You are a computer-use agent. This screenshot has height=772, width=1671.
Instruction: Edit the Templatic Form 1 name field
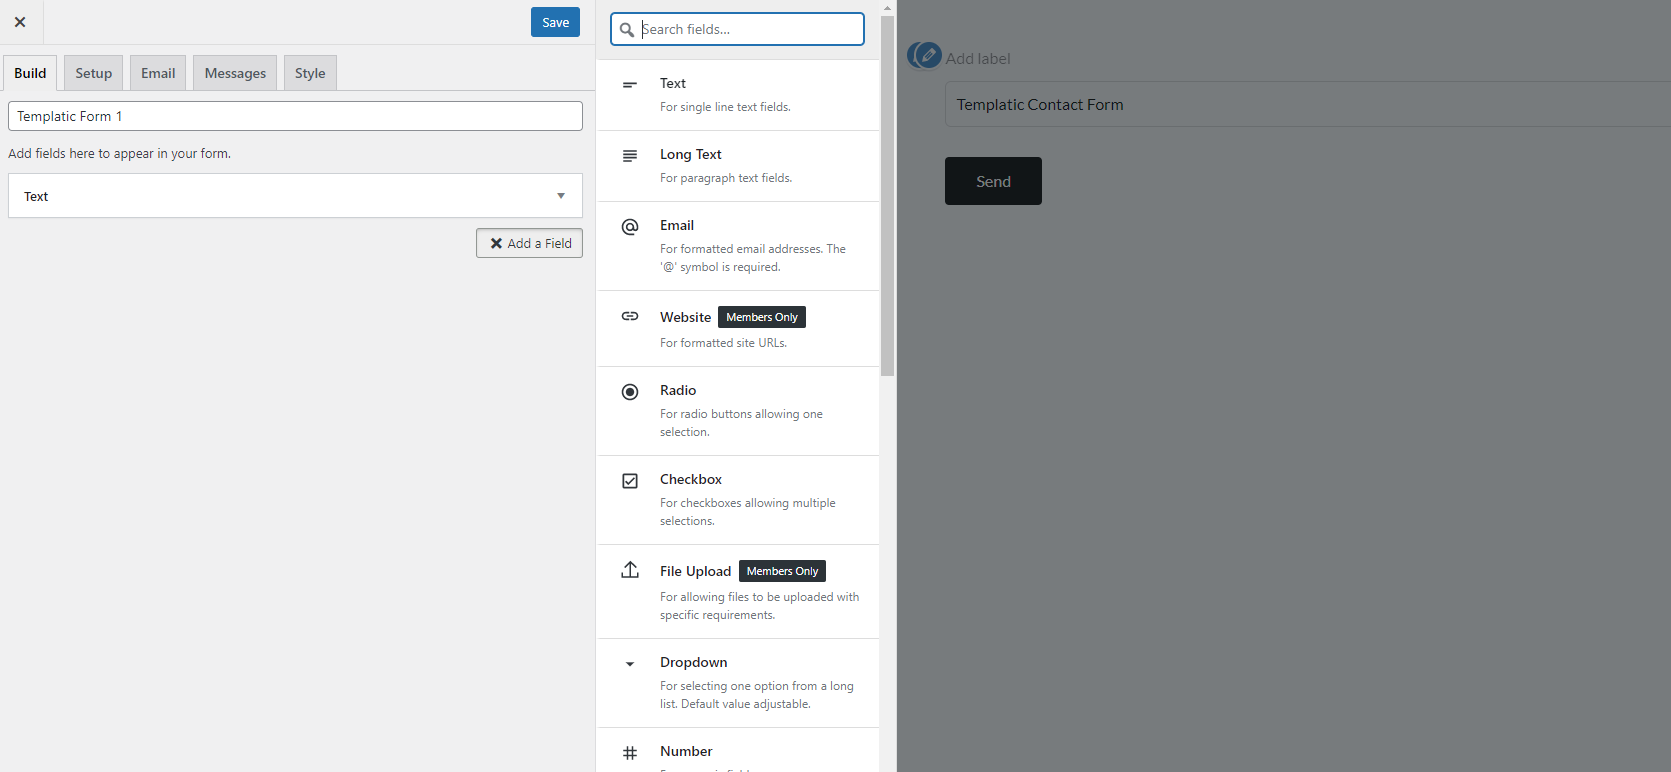[295, 116]
